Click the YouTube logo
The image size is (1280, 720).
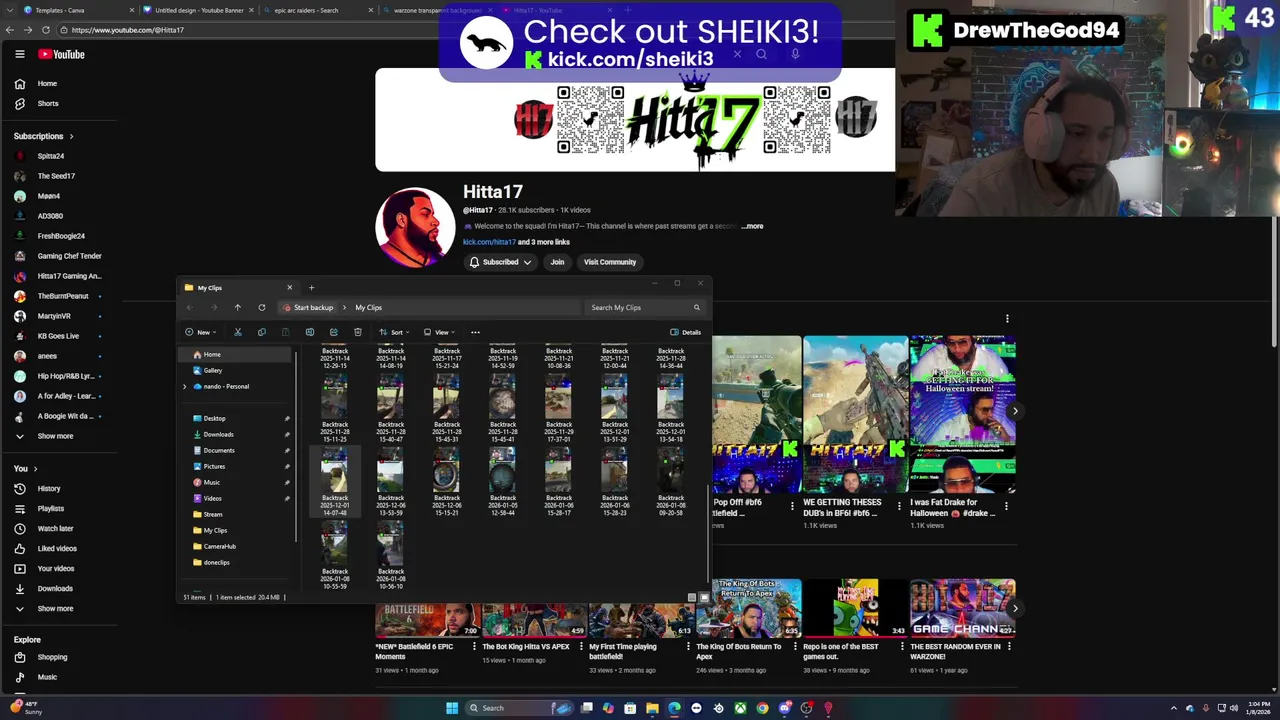click(x=62, y=55)
